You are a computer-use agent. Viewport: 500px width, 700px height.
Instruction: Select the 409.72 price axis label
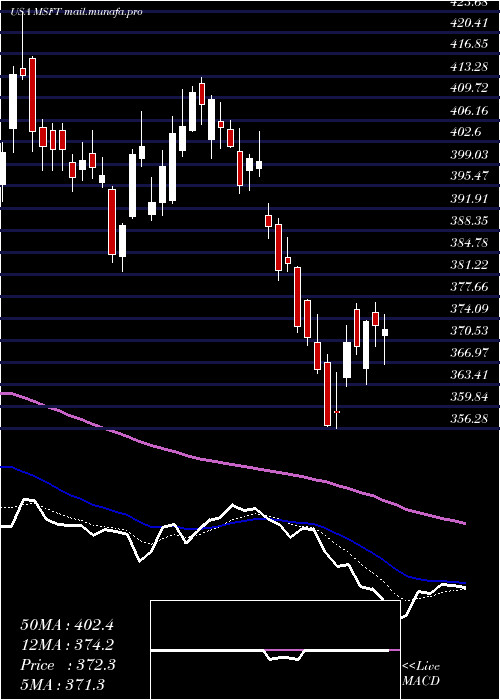click(x=469, y=88)
